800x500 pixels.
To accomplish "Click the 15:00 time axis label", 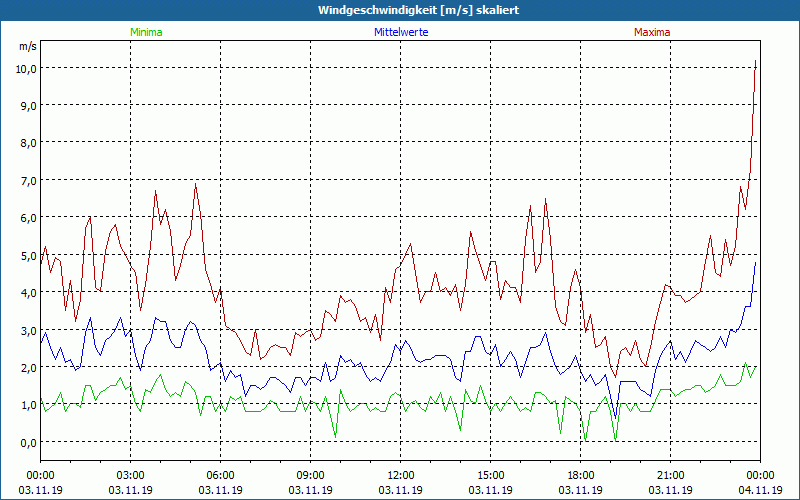I will pyautogui.click(x=490, y=476).
